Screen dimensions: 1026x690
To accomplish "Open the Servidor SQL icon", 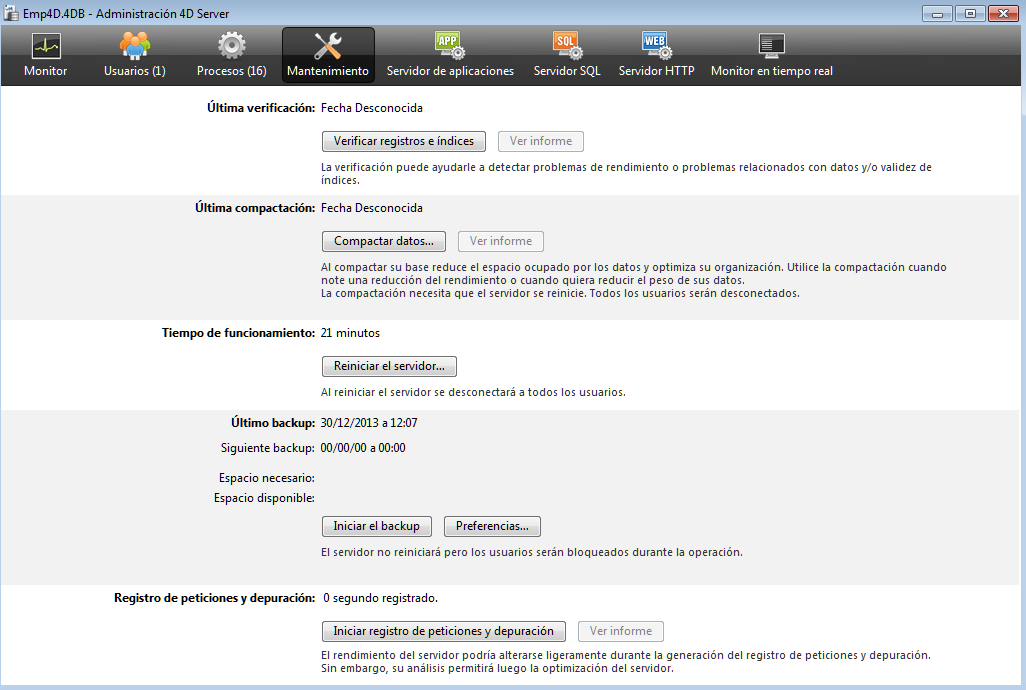I will click(567, 45).
